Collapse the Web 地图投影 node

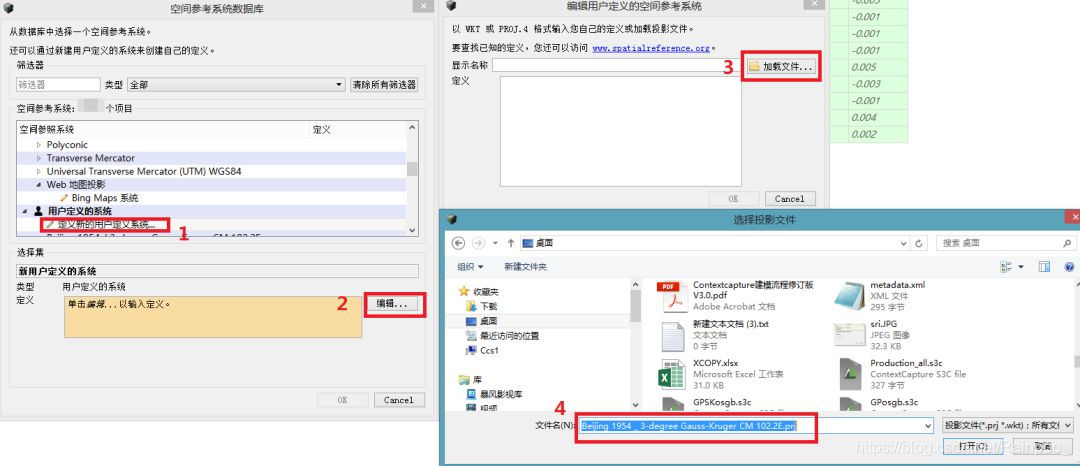click(39, 184)
